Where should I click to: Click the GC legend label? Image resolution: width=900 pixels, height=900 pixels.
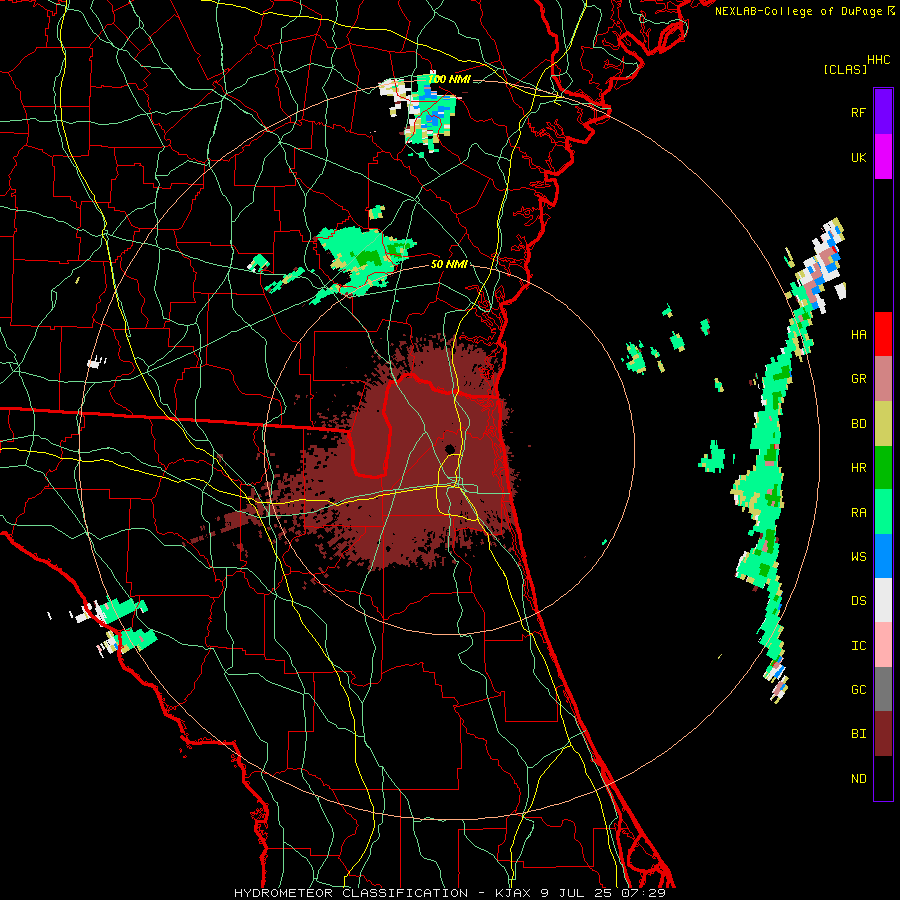858,690
